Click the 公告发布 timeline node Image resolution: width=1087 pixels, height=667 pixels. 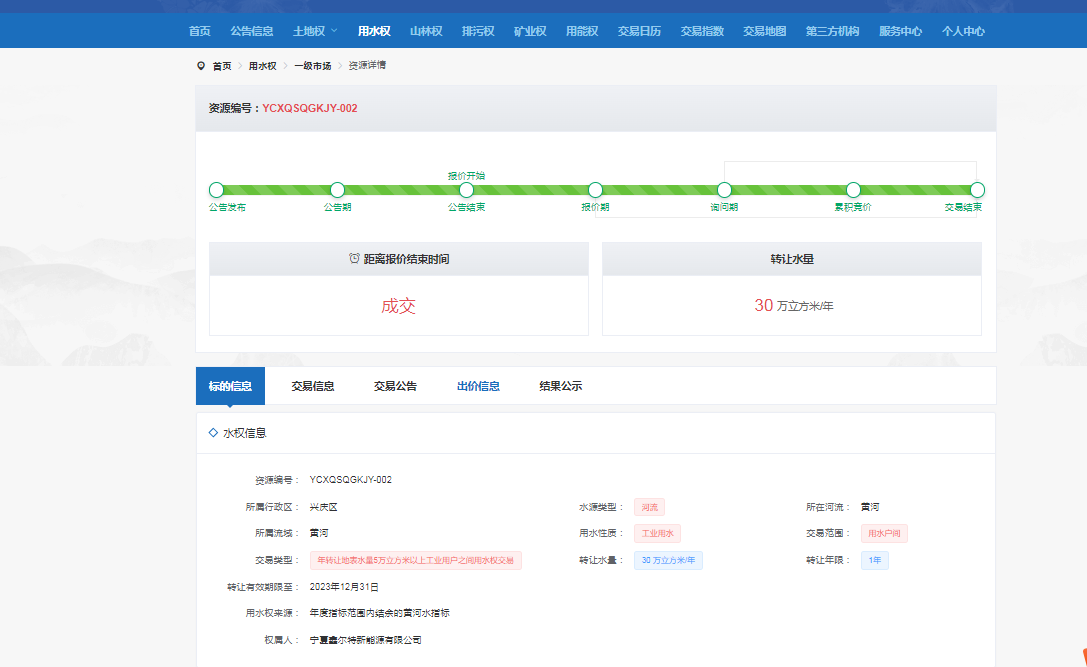point(217,190)
